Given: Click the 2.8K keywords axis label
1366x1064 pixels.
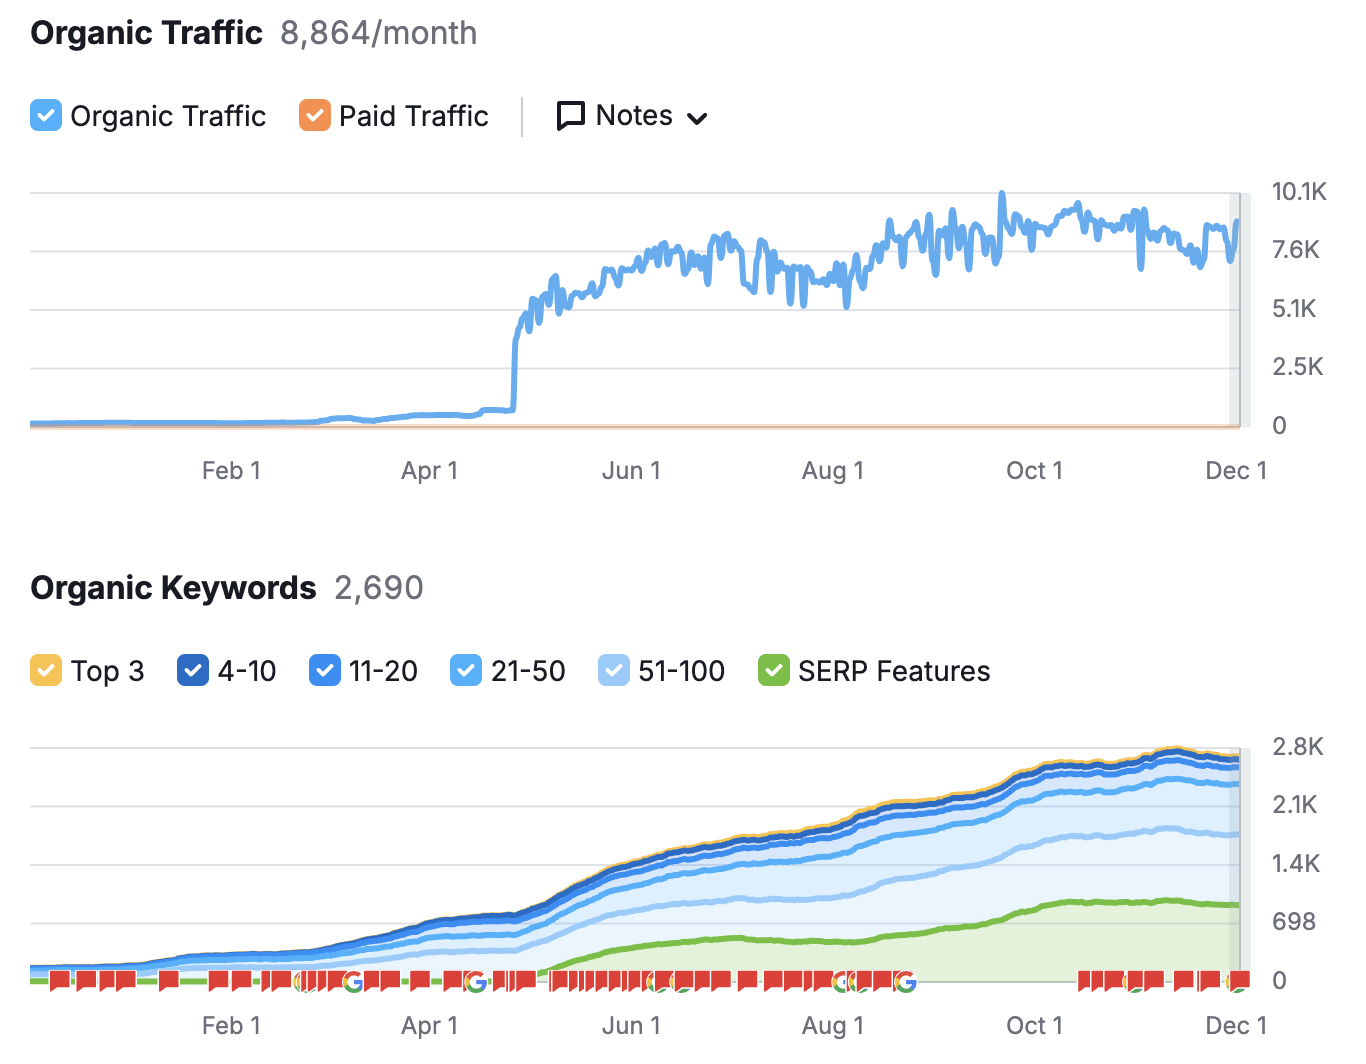Looking at the screenshot, I should (x=1297, y=747).
